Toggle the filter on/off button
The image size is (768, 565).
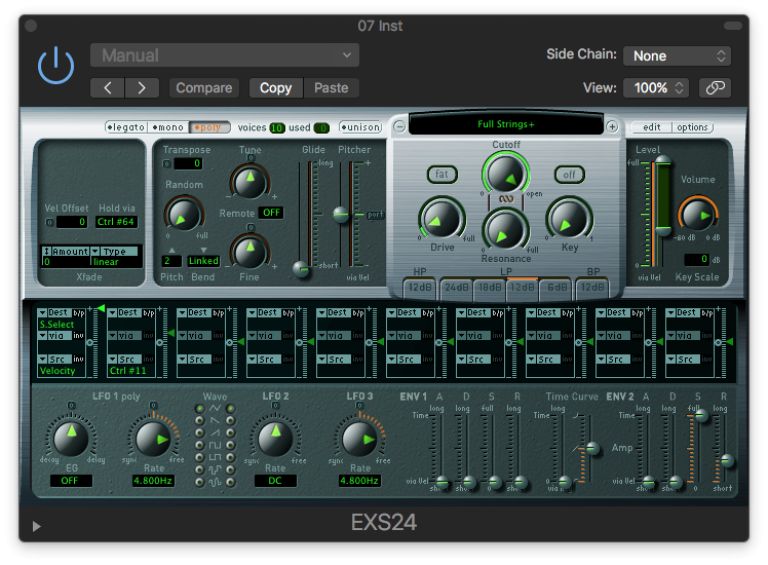569,174
